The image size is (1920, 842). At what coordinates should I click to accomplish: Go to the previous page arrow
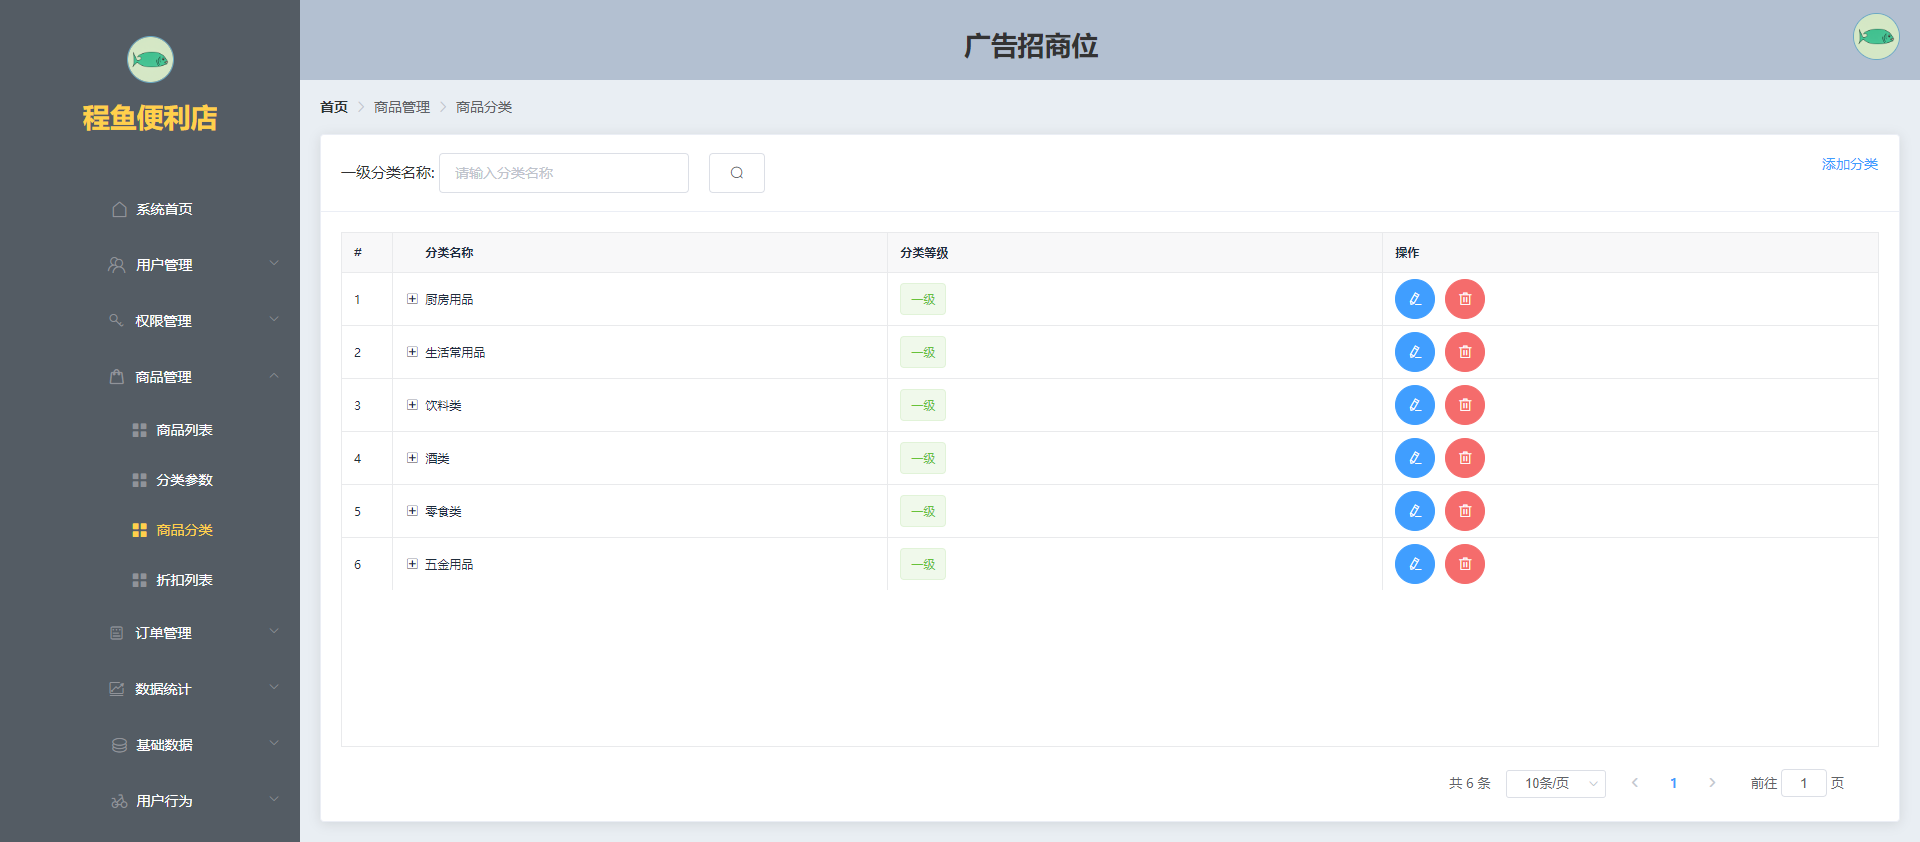1635,783
